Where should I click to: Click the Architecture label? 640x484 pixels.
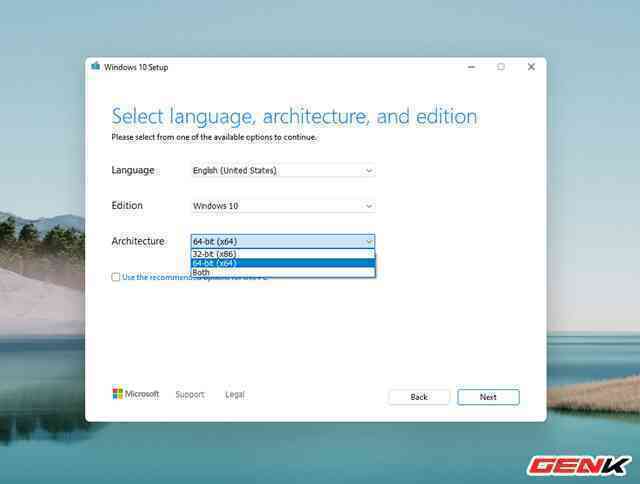tap(138, 242)
